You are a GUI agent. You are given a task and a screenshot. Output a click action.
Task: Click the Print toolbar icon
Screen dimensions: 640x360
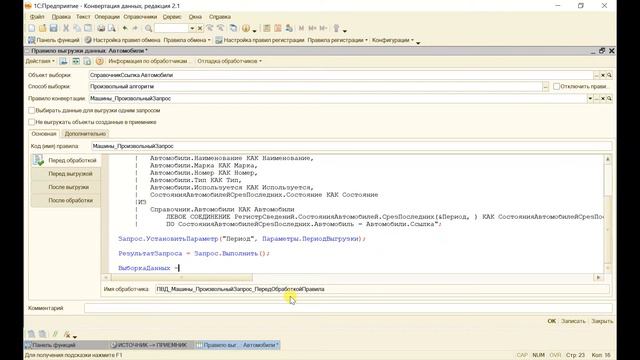click(x=101, y=28)
